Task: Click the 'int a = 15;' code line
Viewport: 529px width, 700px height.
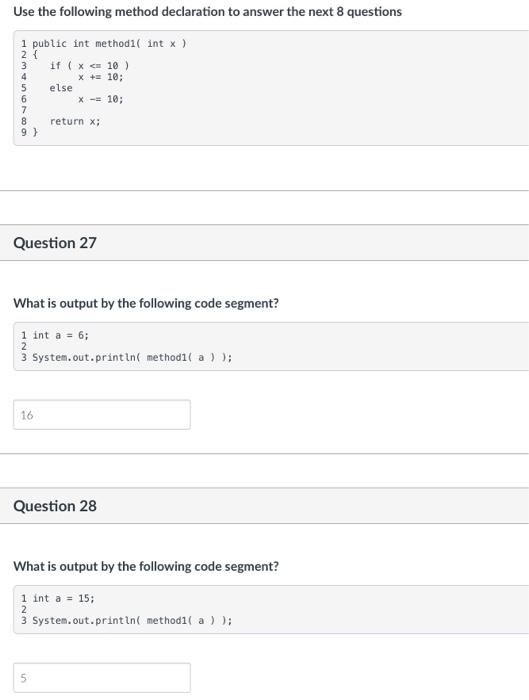Action: (63, 598)
